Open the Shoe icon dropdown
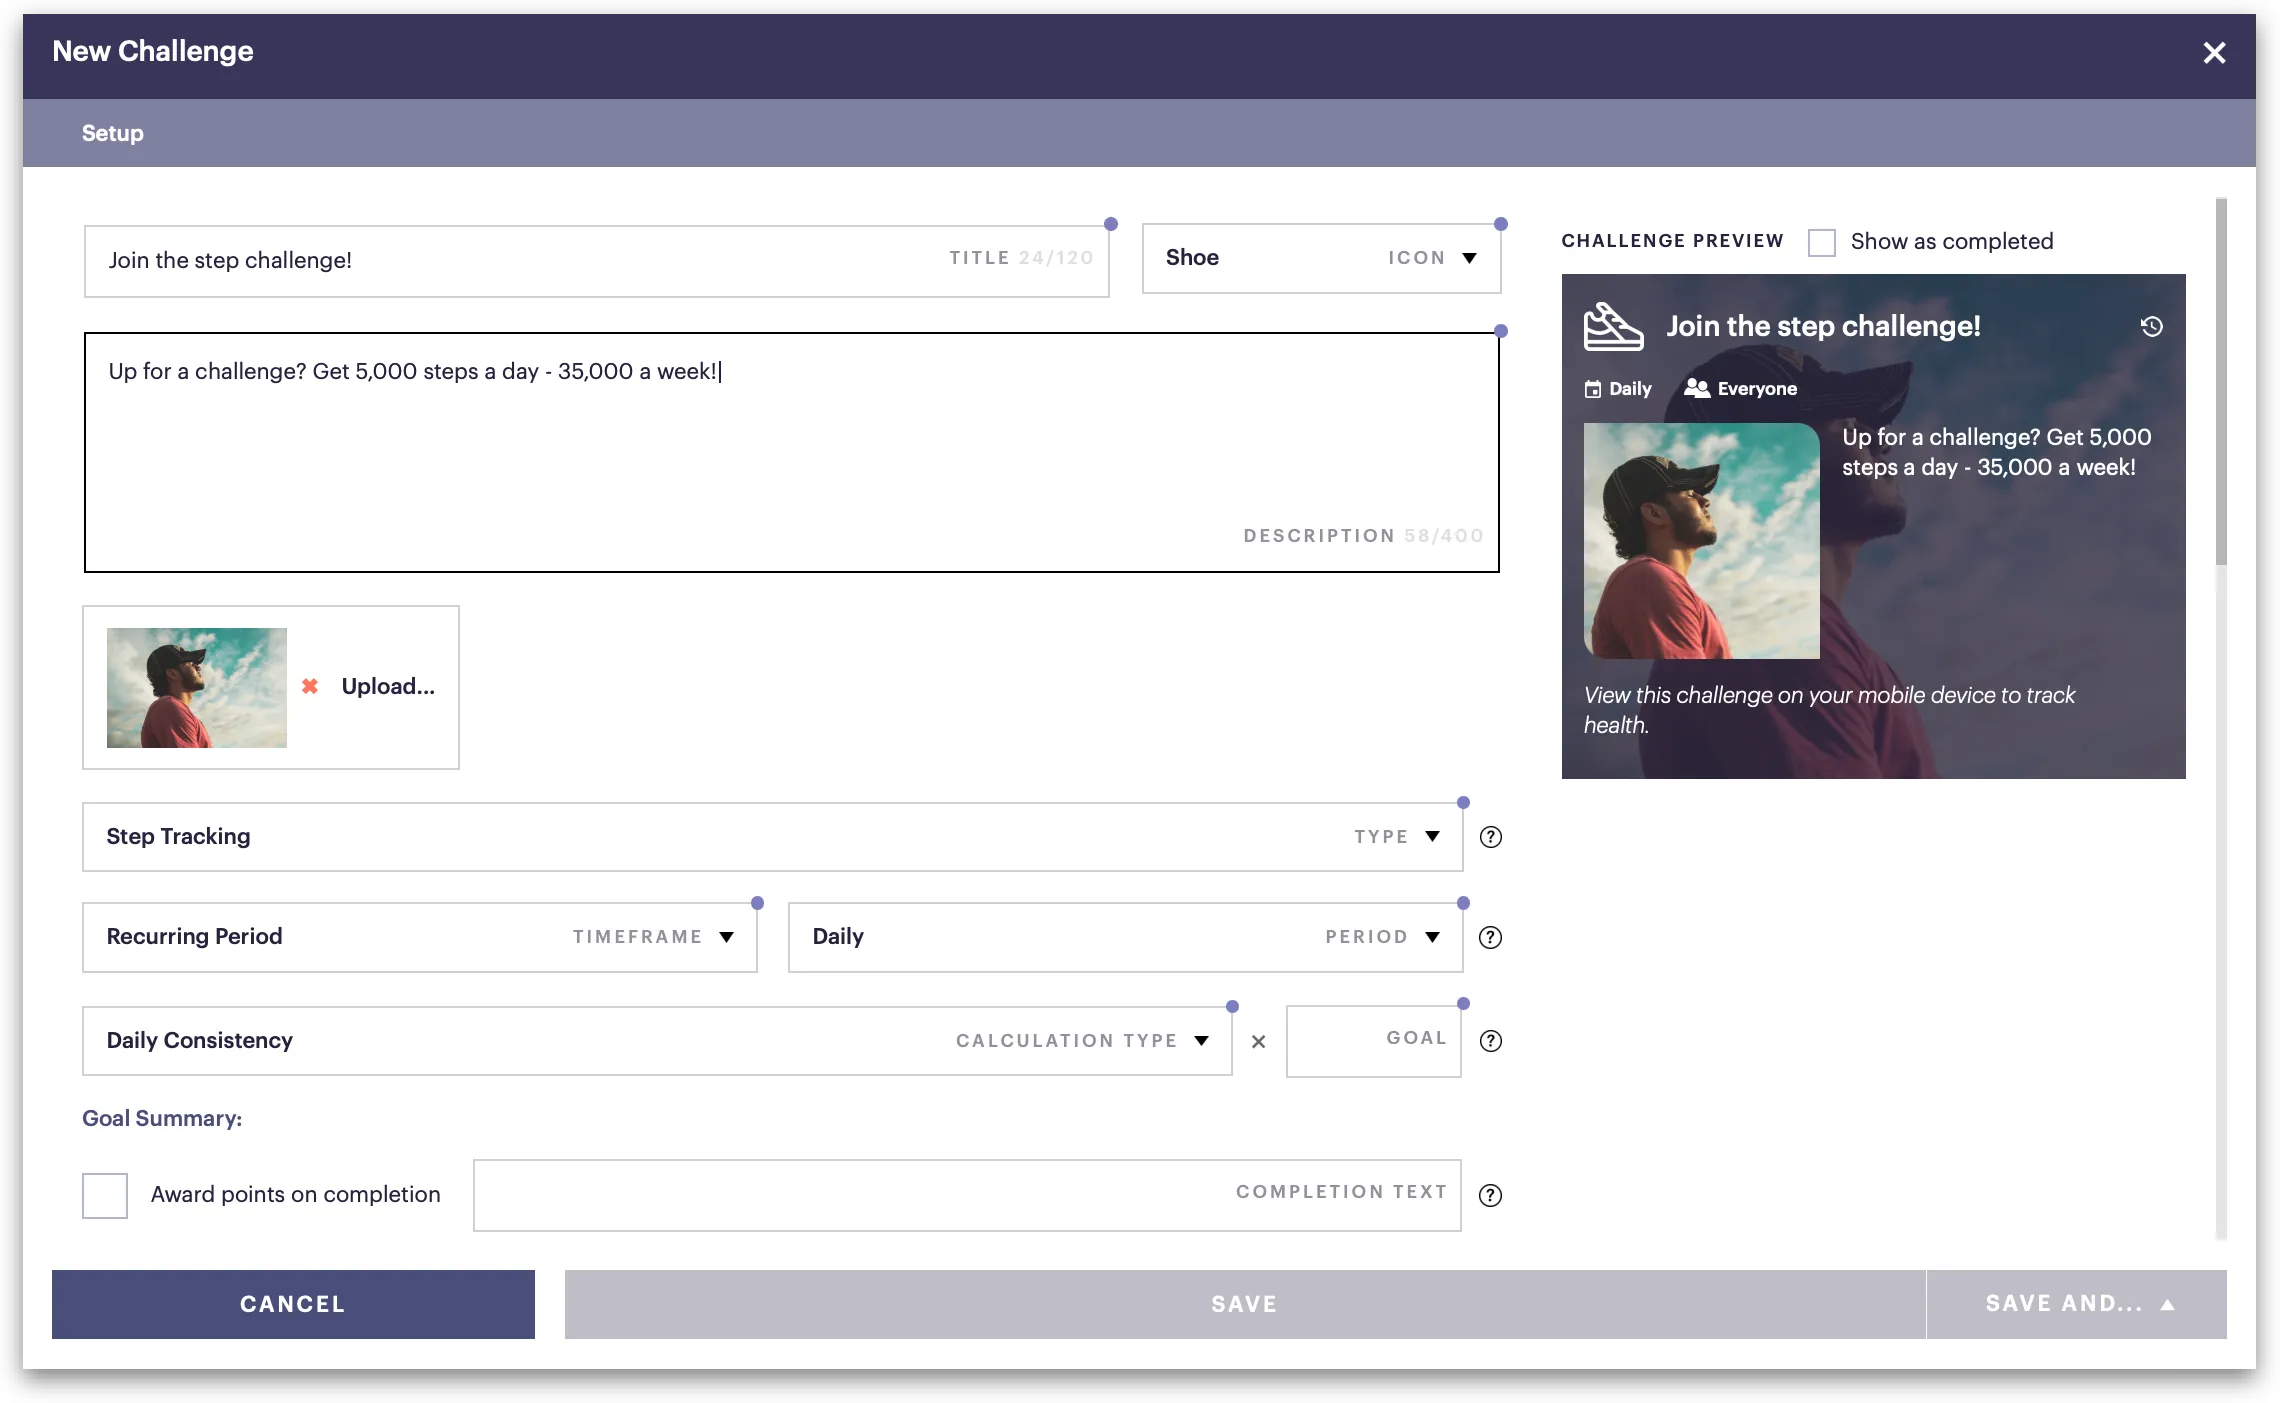The height and width of the screenshot is (1403, 2280). coord(1321,258)
